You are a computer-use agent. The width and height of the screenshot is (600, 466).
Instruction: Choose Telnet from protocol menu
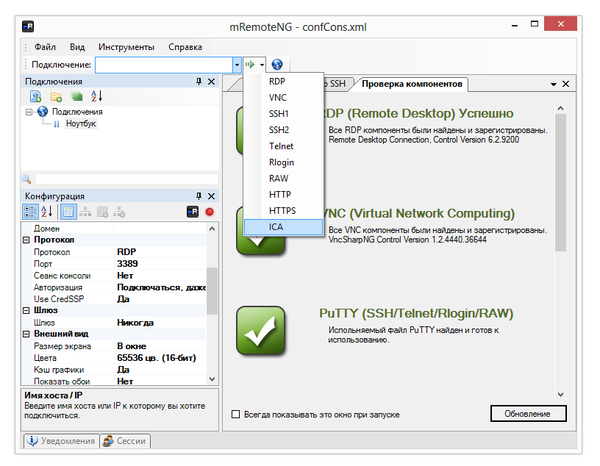[x=284, y=146]
